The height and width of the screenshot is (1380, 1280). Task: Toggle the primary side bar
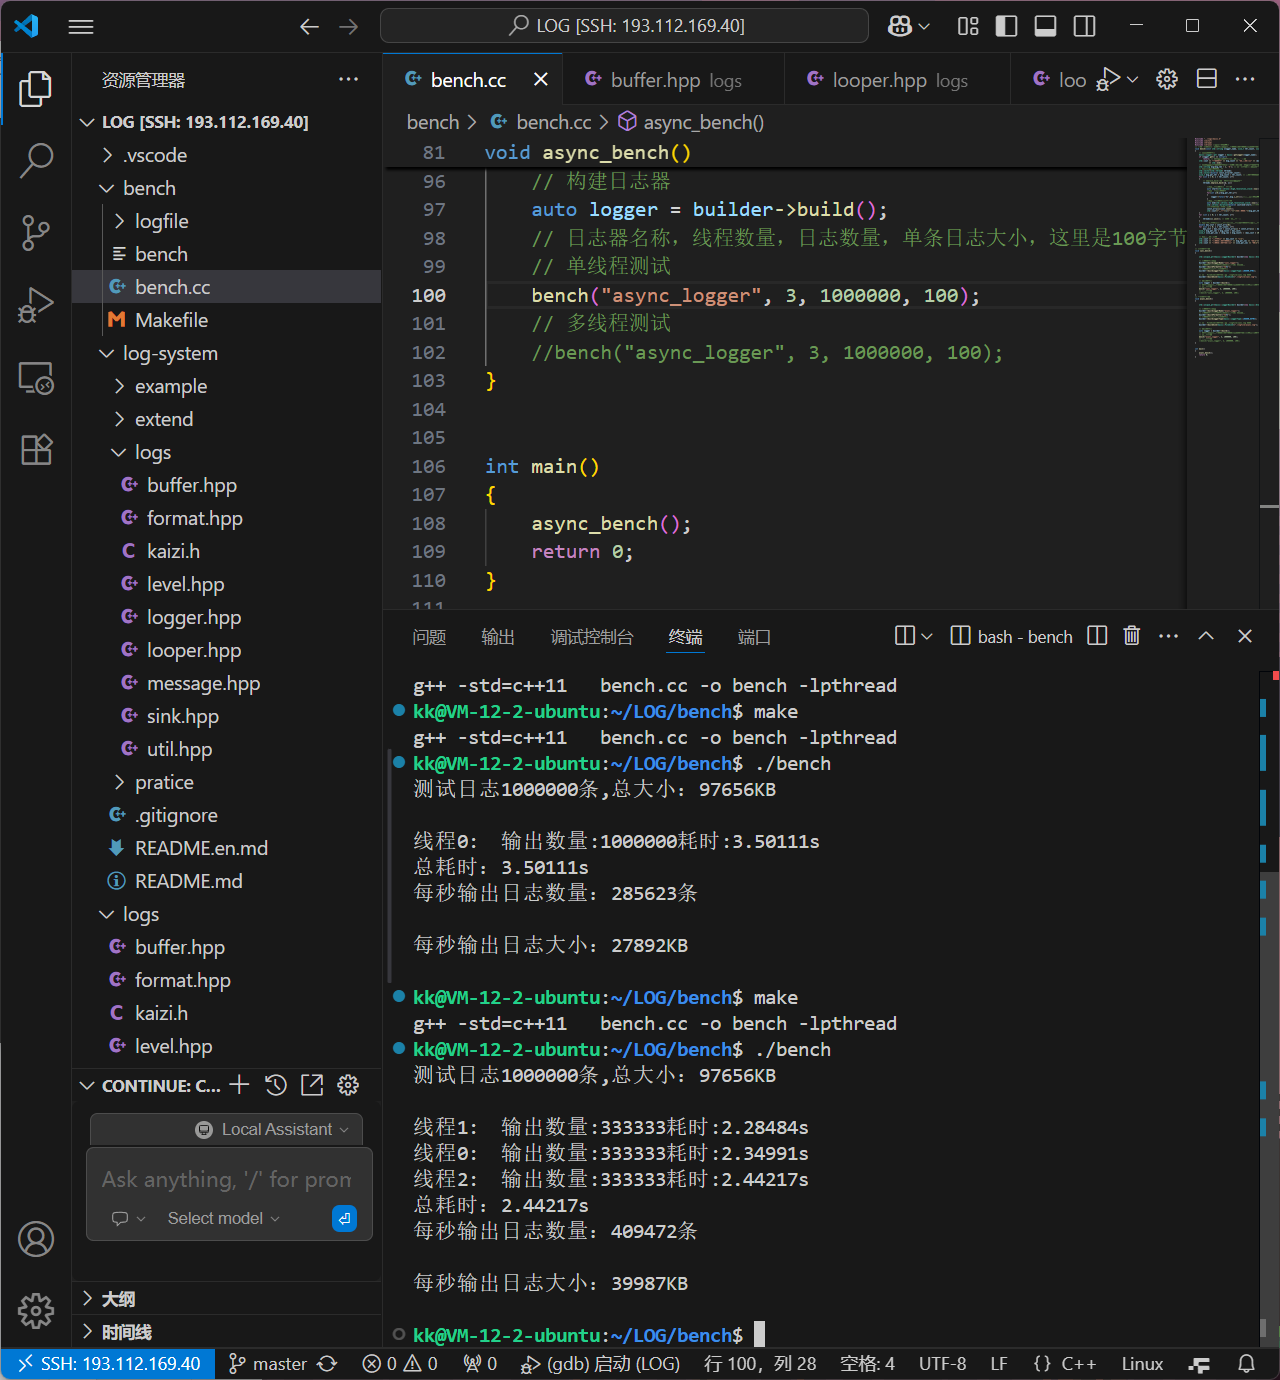click(x=1007, y=27)
